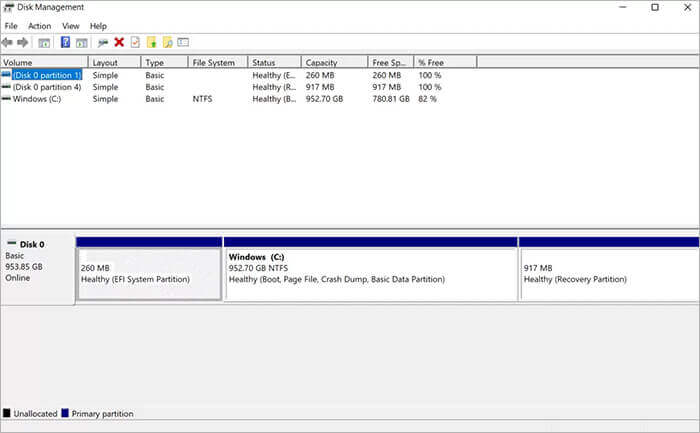
Task: Click toolbar icon just left of red X
Action: coord(103,42)
